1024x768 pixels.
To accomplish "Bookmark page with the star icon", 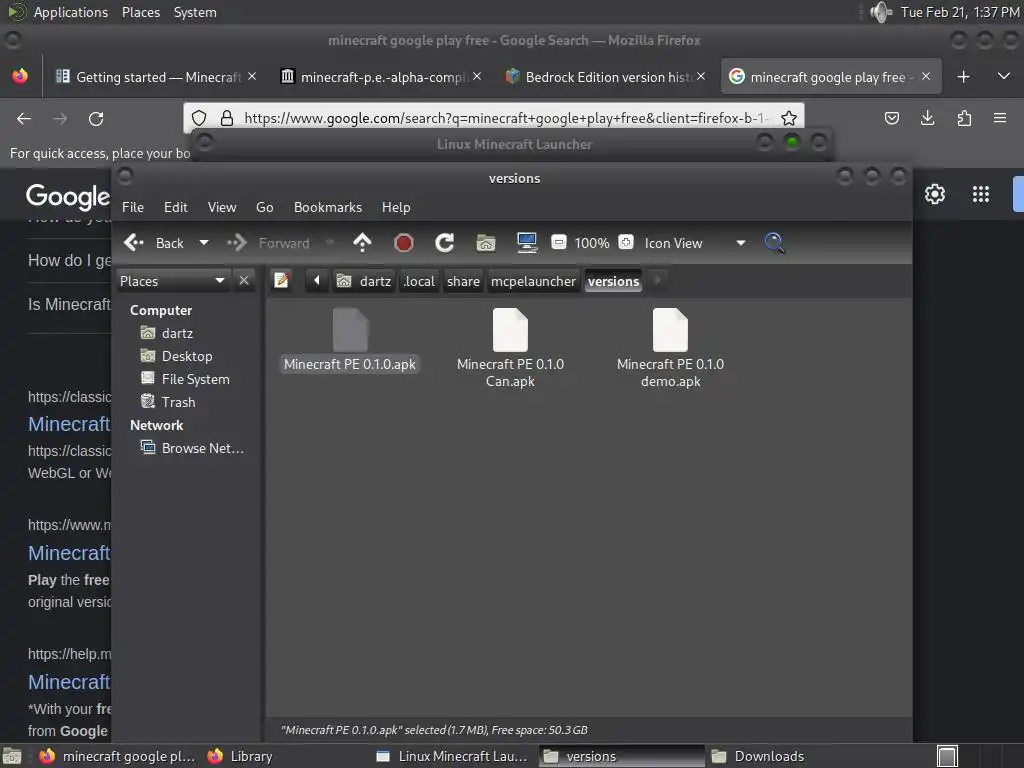I will (789, 118).
